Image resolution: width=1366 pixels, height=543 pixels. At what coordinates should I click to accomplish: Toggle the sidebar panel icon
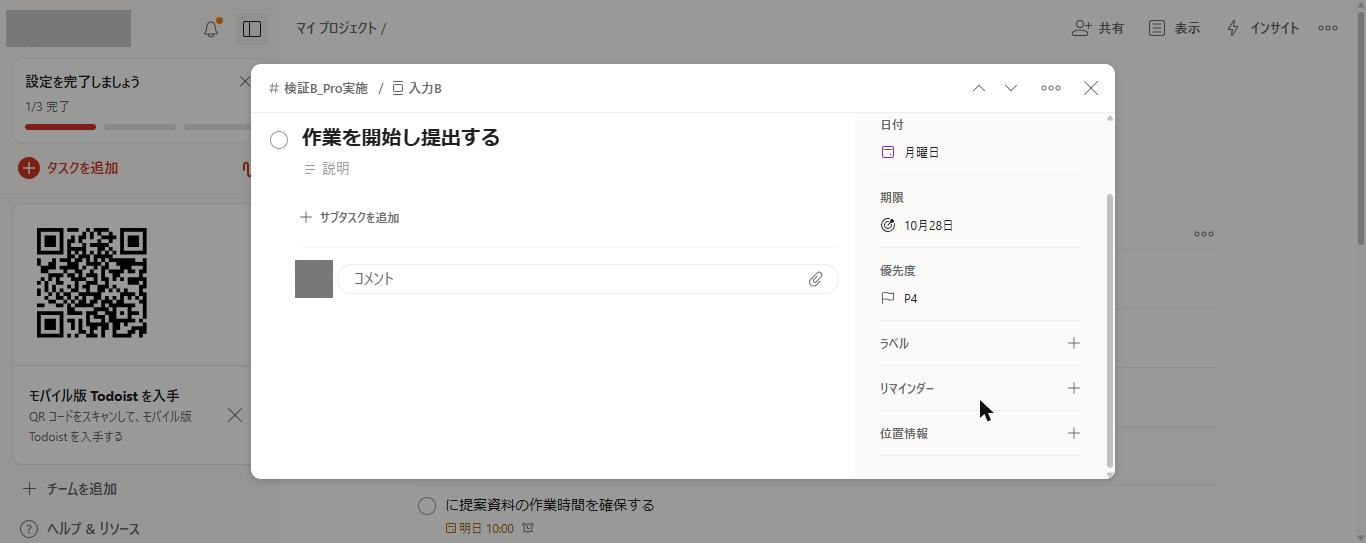click(252, 29)
